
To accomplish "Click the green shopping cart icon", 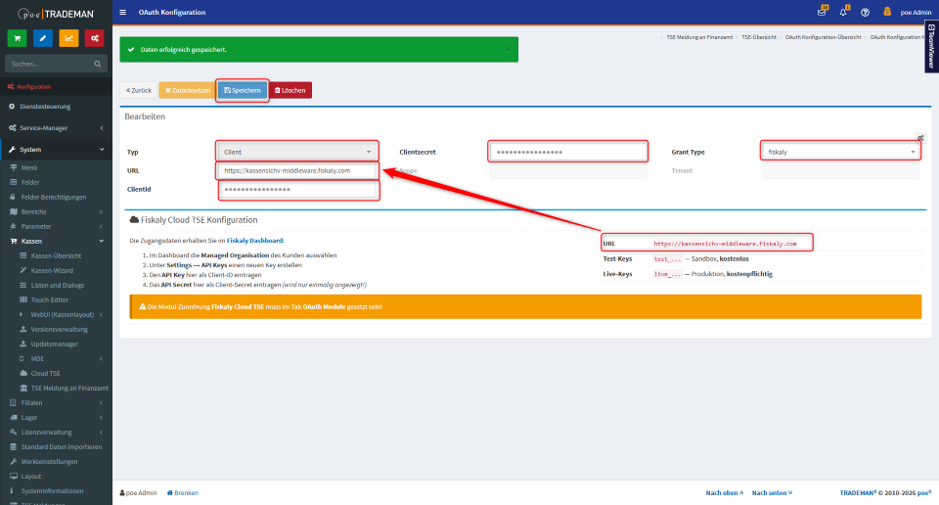I will coord(17,38).
